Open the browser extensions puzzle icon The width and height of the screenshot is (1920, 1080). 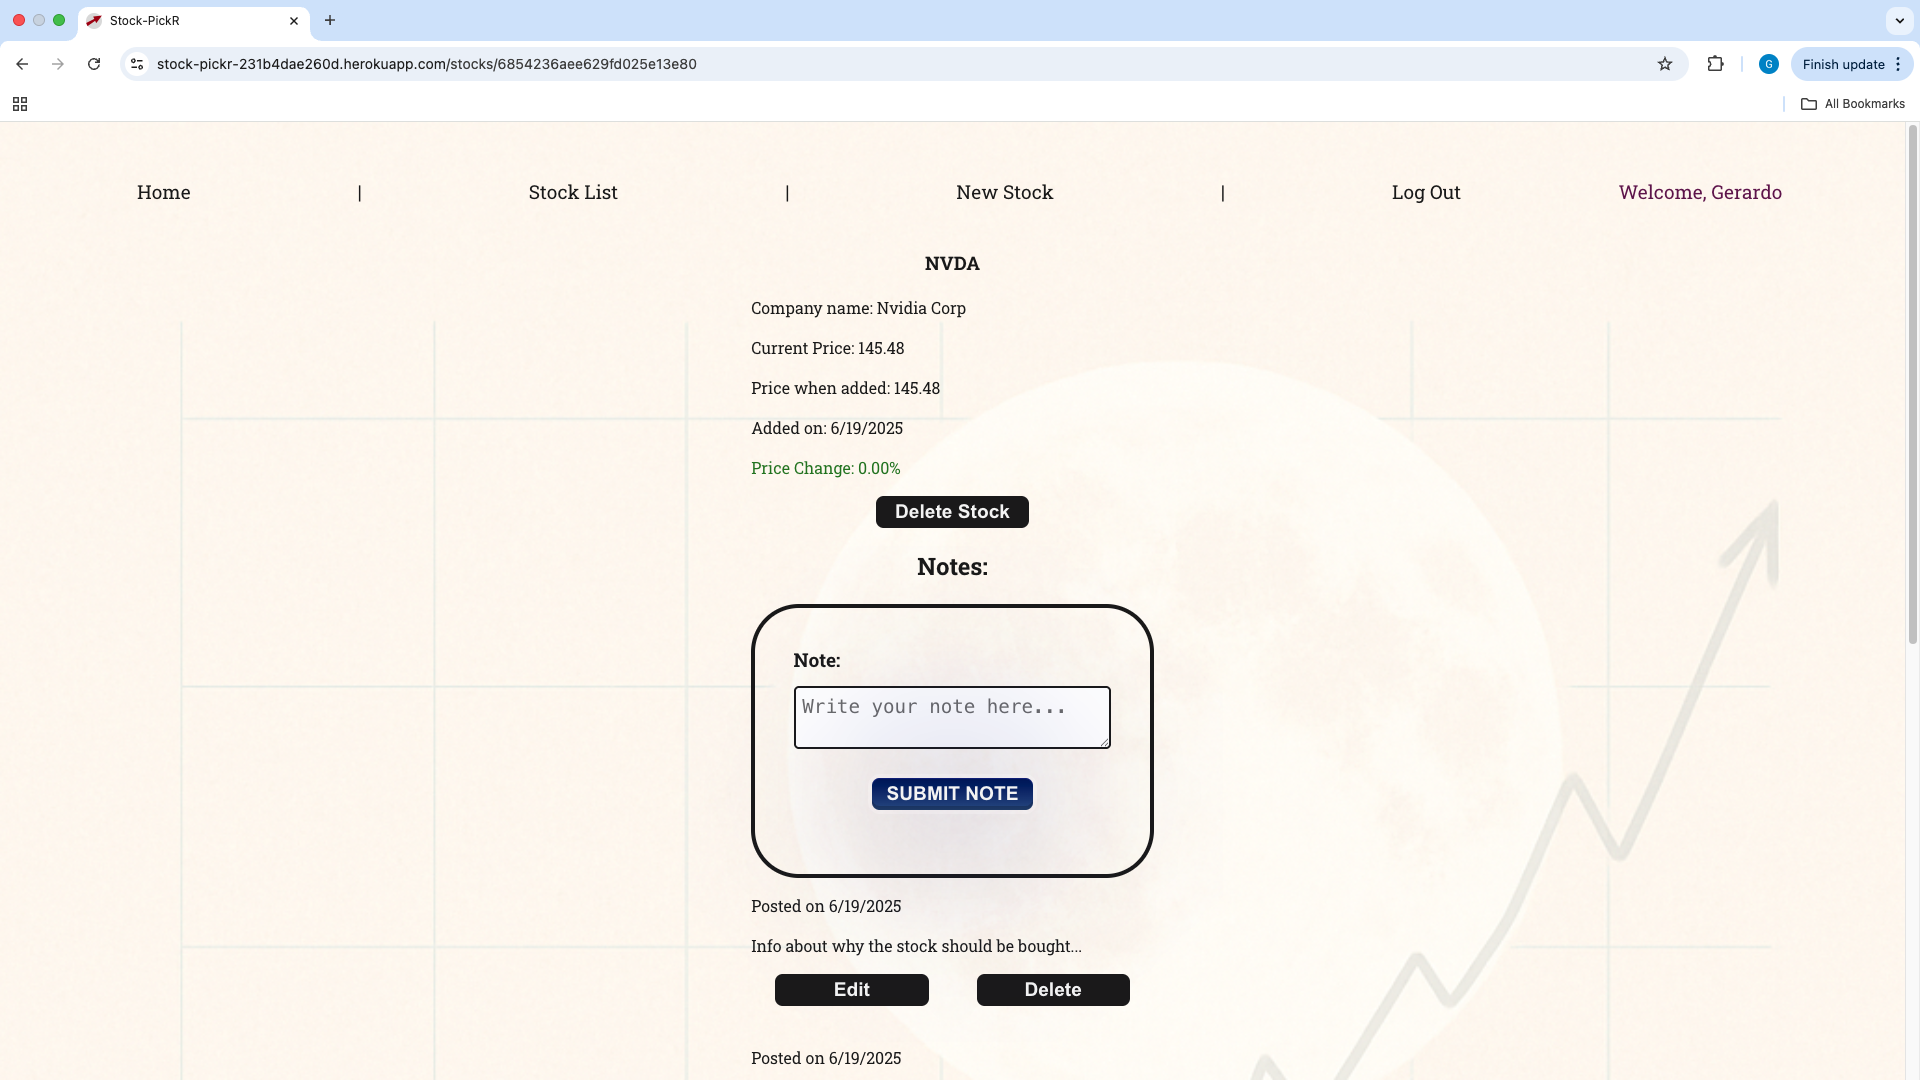[x=1716, y=64]
